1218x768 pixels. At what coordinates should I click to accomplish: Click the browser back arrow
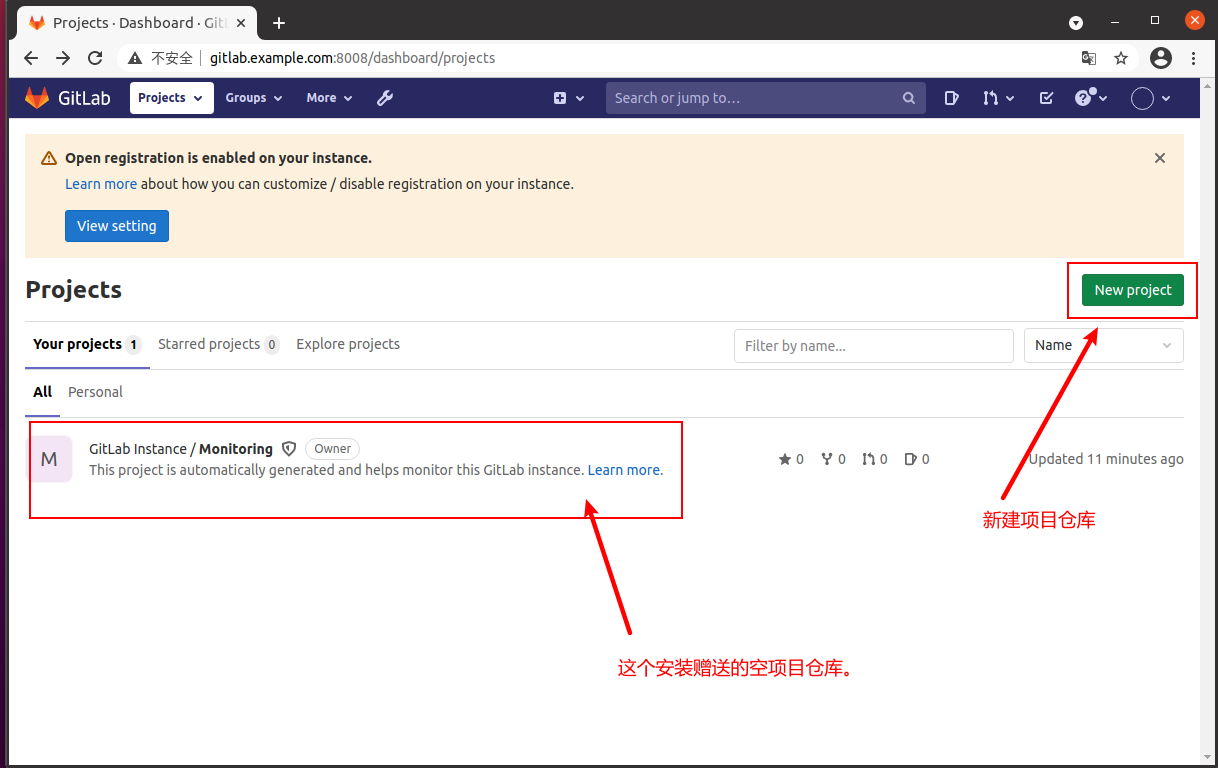coord(31,58)
